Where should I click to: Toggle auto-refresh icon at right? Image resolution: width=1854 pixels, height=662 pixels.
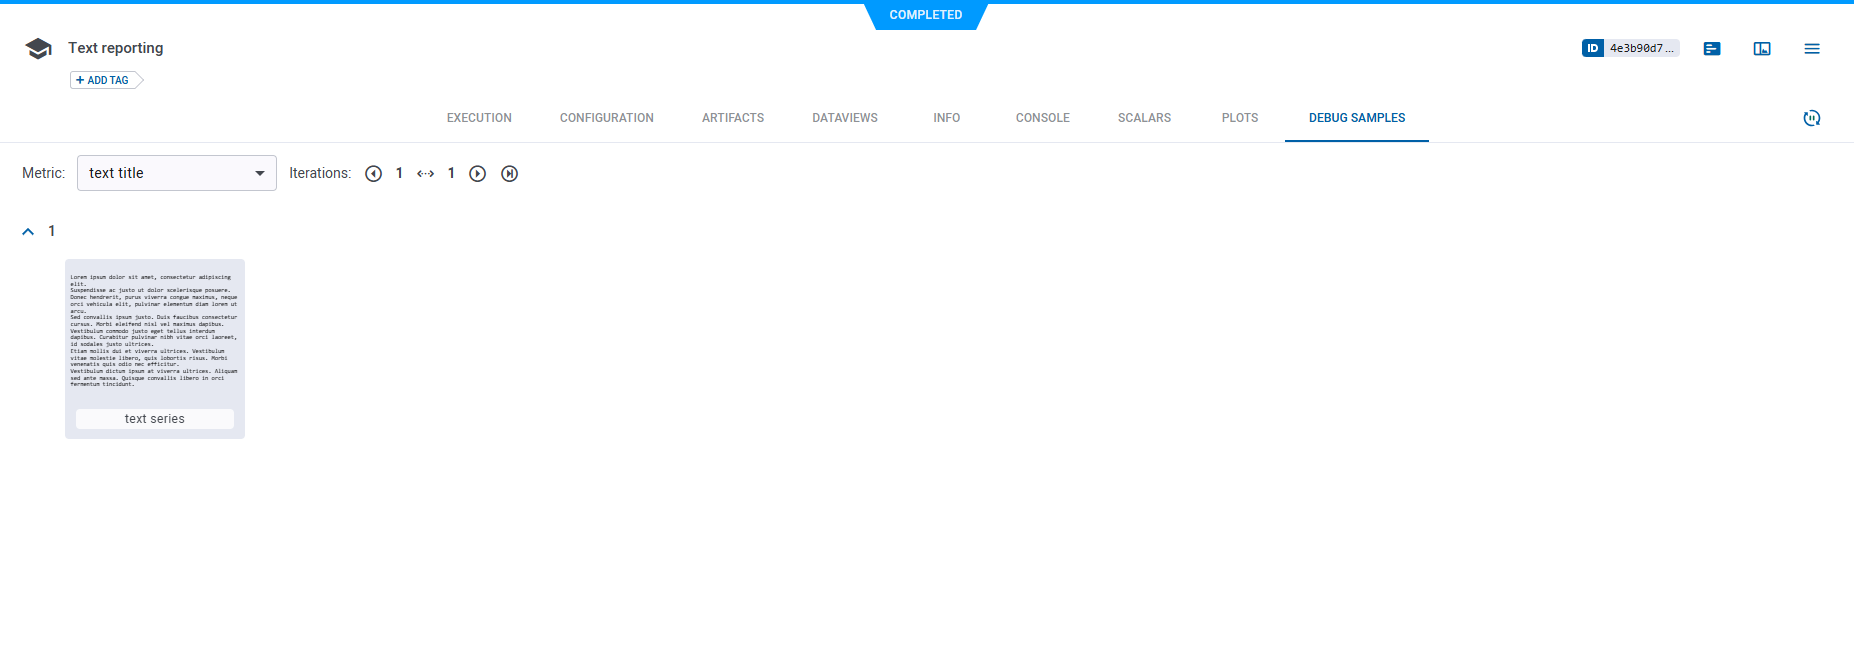[x=1811, y=118]
